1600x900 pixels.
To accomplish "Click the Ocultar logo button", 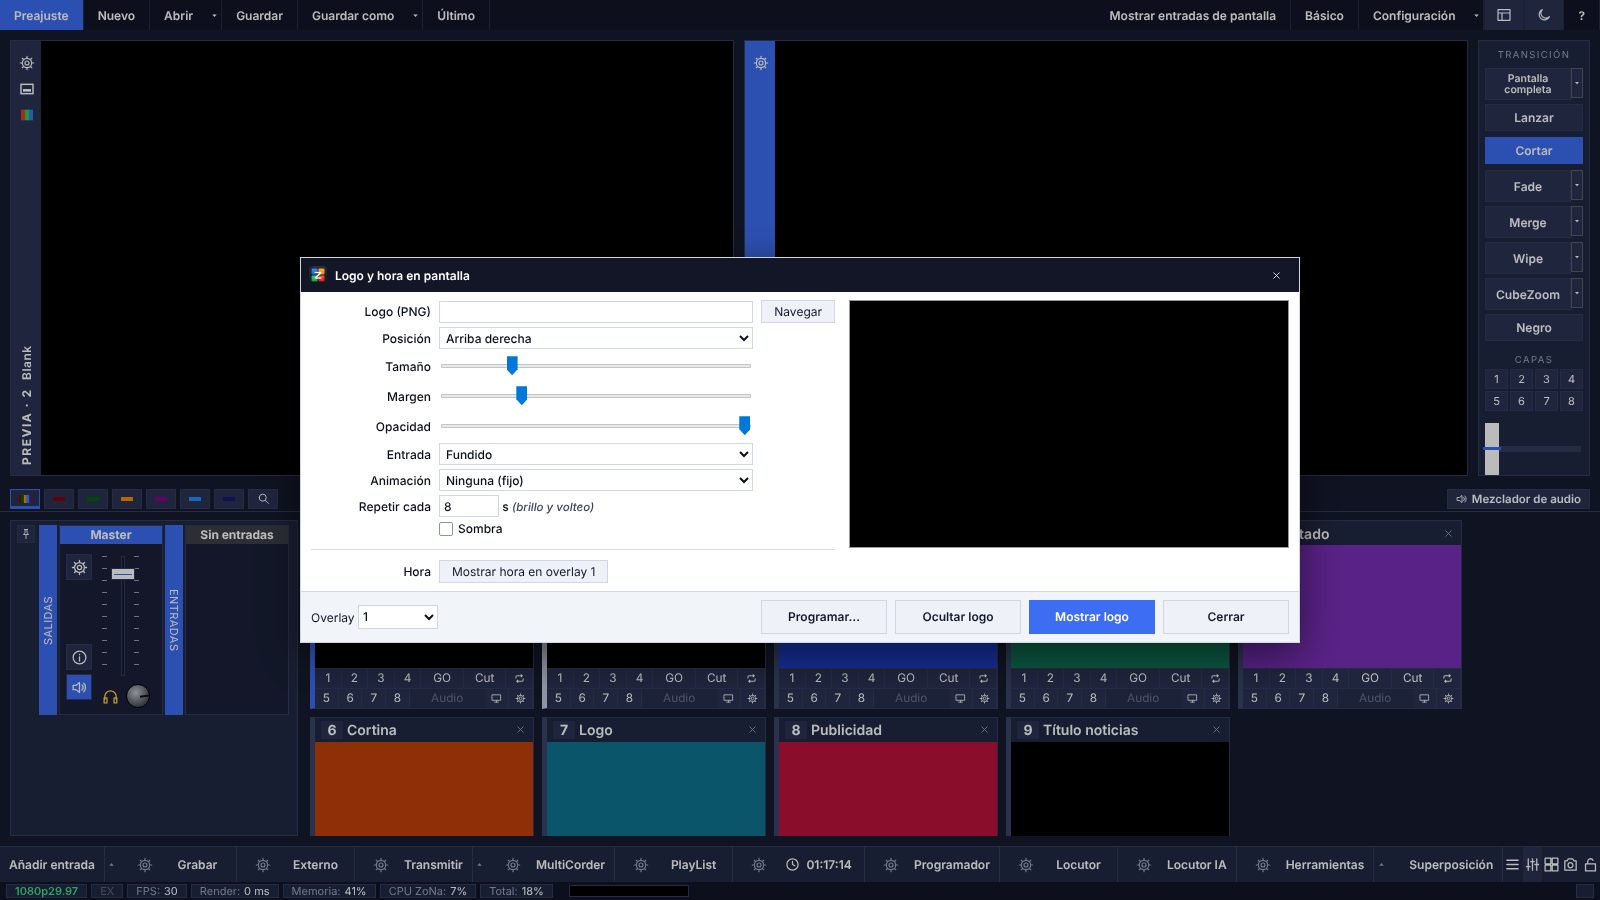I will tap(958, 617).
